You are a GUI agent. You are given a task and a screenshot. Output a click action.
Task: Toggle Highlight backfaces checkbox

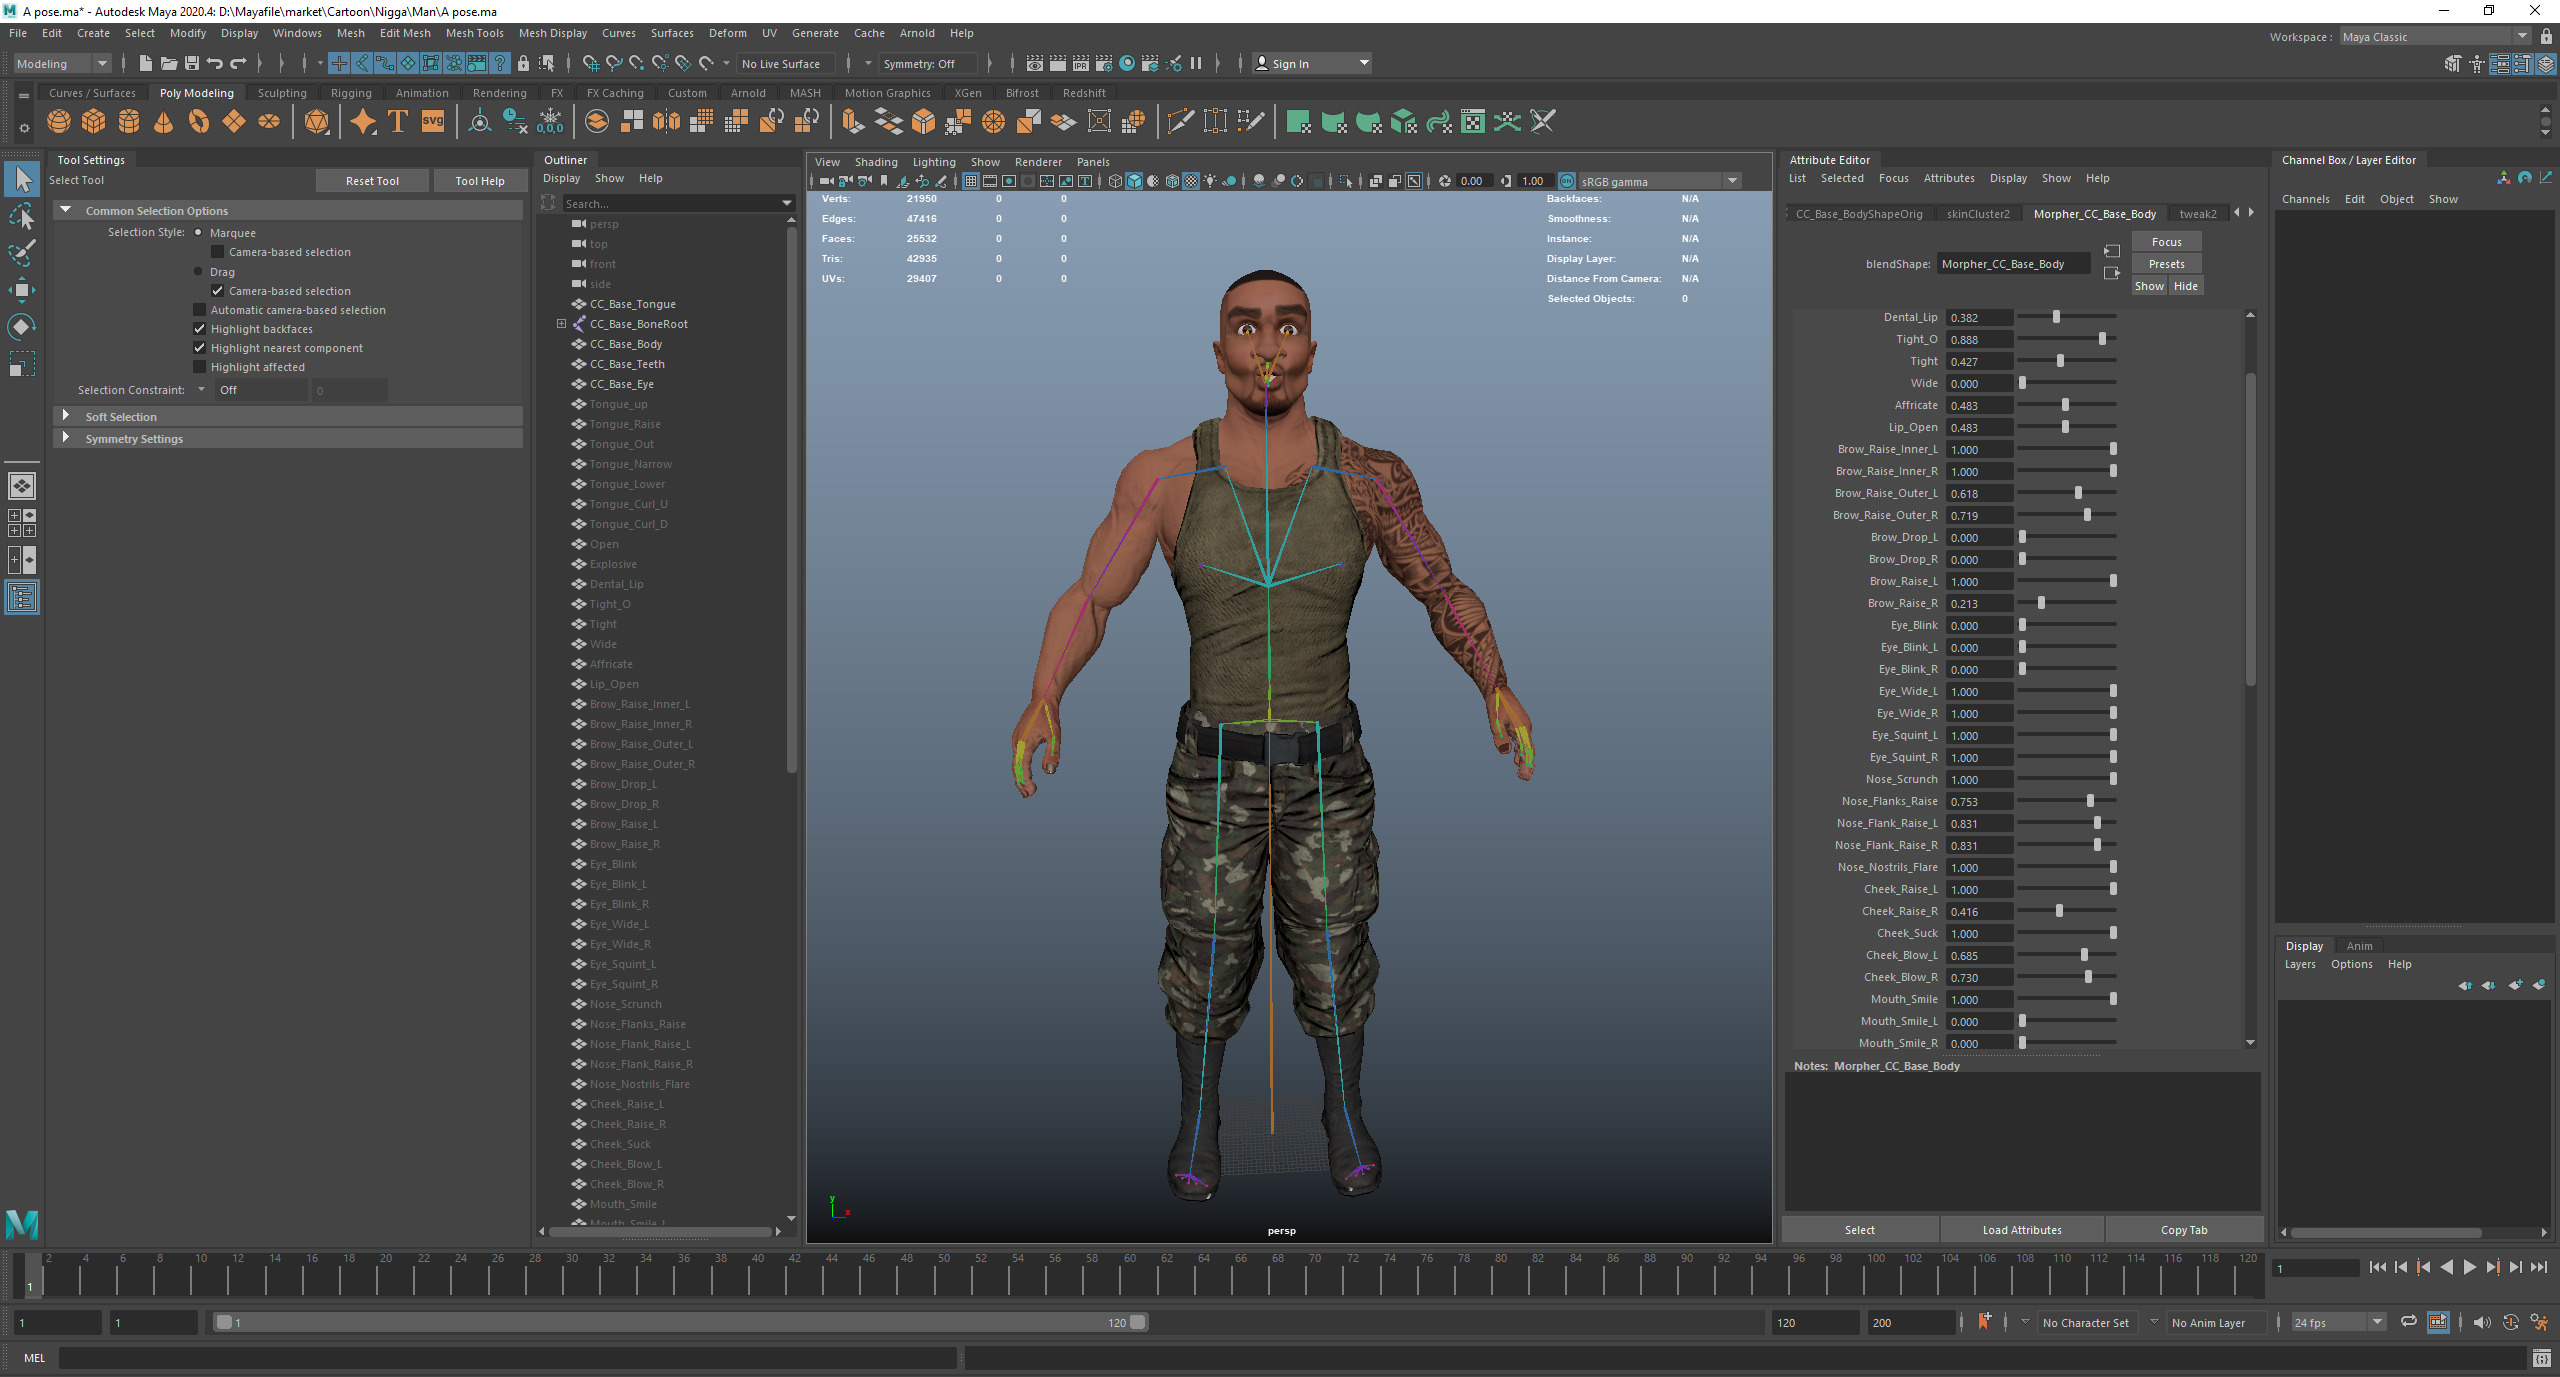[x=200, y=329]
